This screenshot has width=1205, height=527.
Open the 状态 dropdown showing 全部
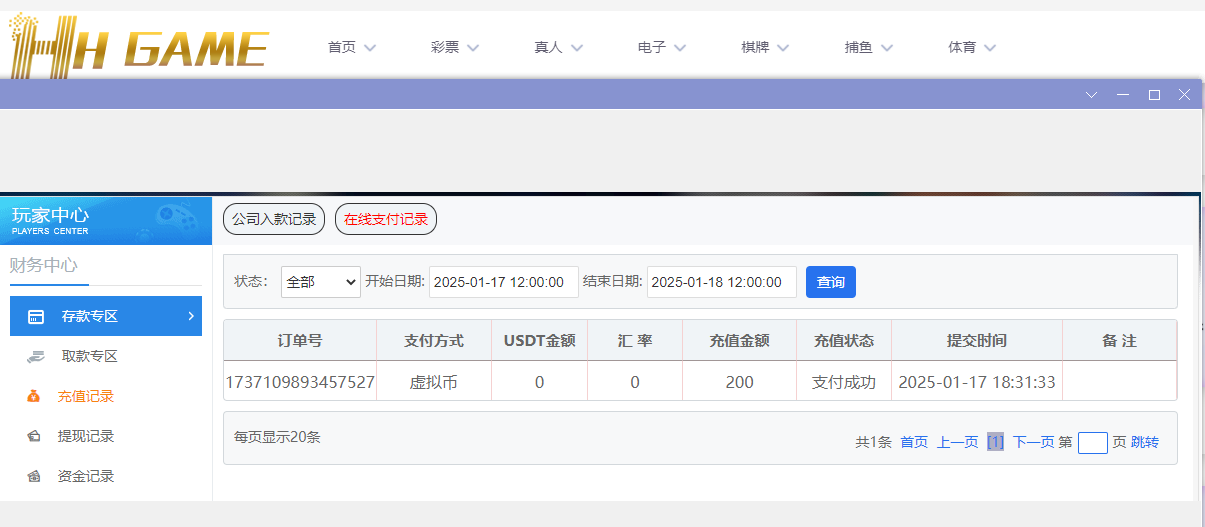pyautogui.click(x=320, y=282)
